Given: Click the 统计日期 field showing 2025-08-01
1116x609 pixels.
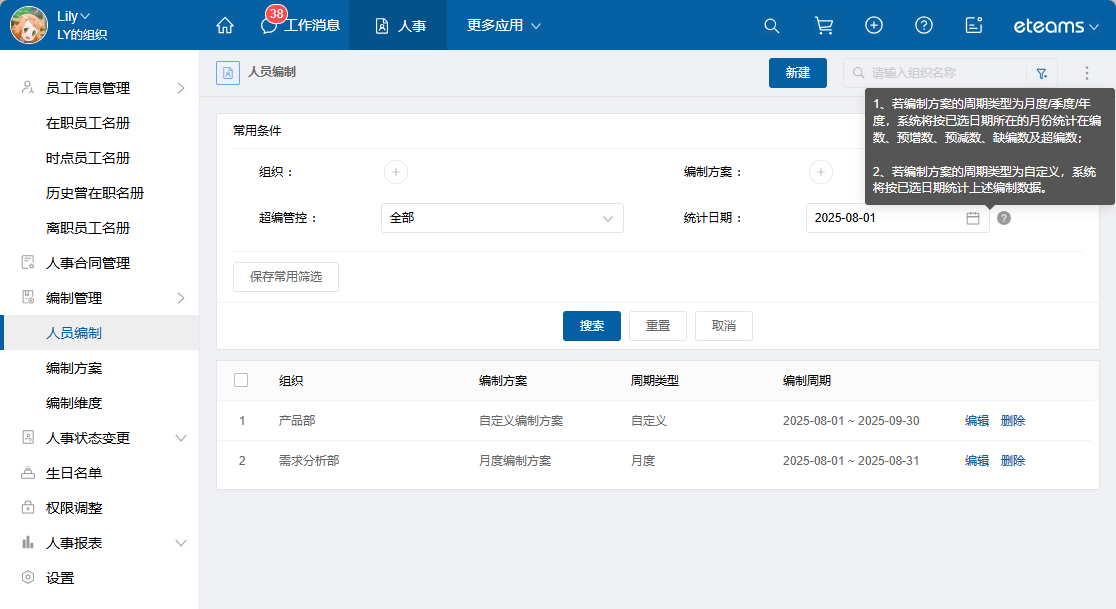Looking at the screenshot, I should coord(897,218).
